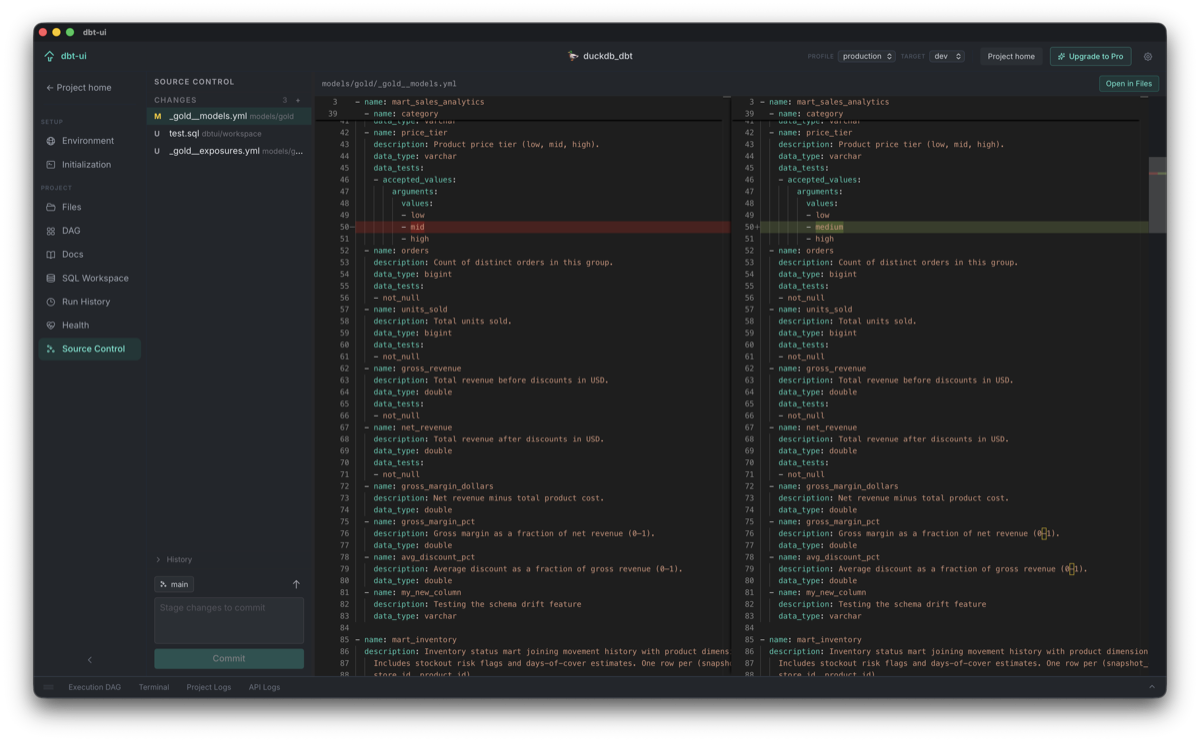This screenshot has width=1200, height=742.
Task: Click the back arrow beside Project home
Action: coord(50,88)
